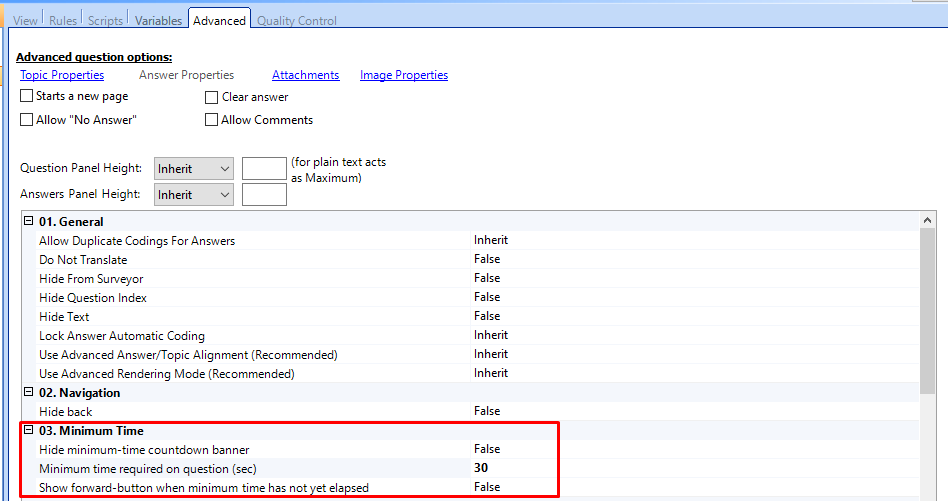This screenshot has width=948, height=501.
Task: Click False value for Hide From Surveyor
Action: [487, 278]
